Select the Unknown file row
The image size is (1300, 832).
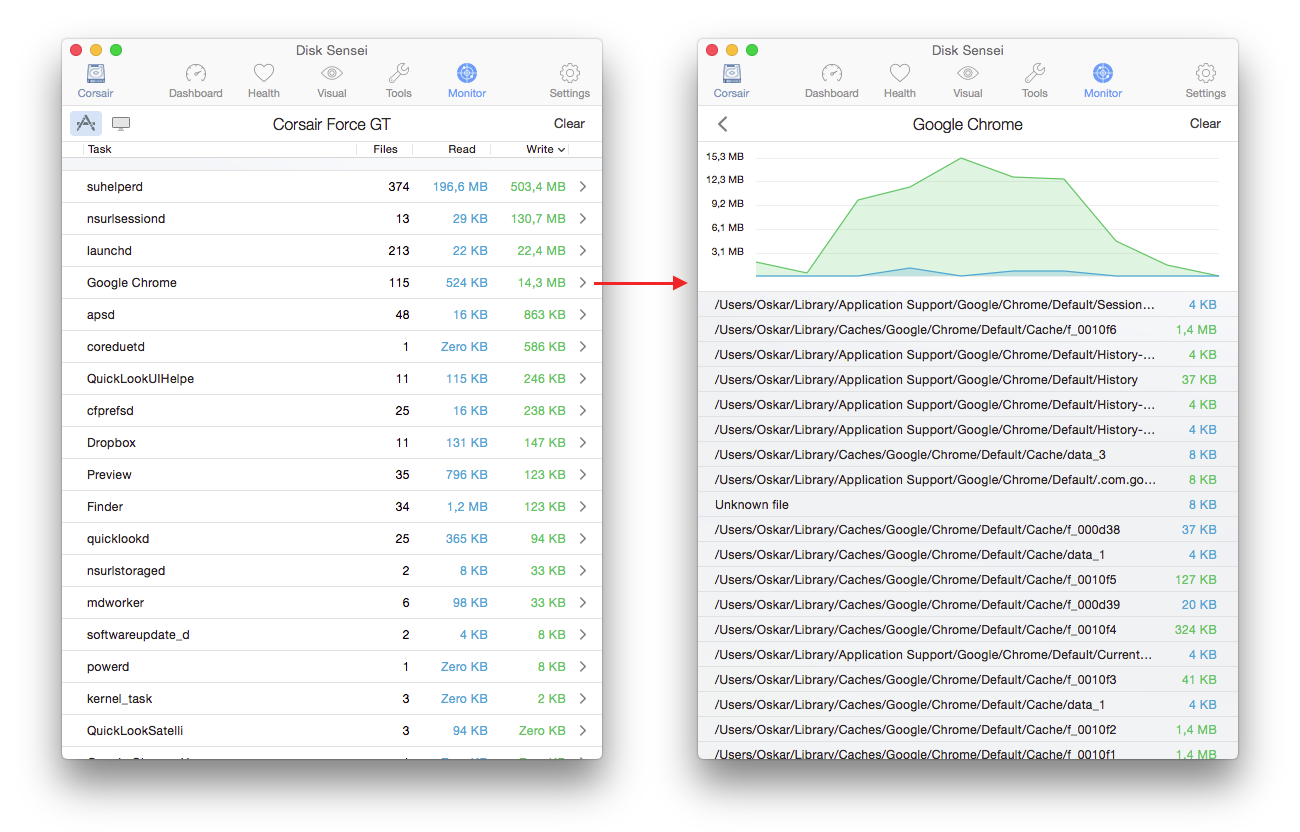pos(968,505)
